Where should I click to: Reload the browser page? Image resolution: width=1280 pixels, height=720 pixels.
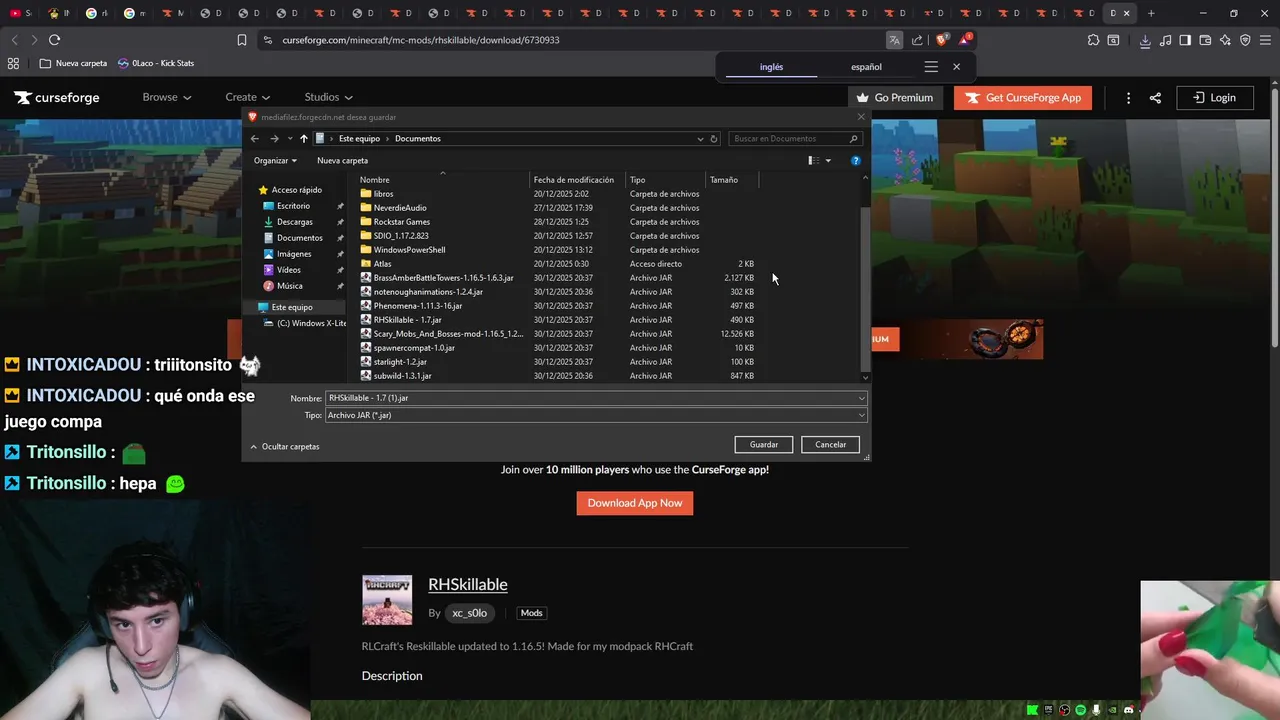coord(54,40)
